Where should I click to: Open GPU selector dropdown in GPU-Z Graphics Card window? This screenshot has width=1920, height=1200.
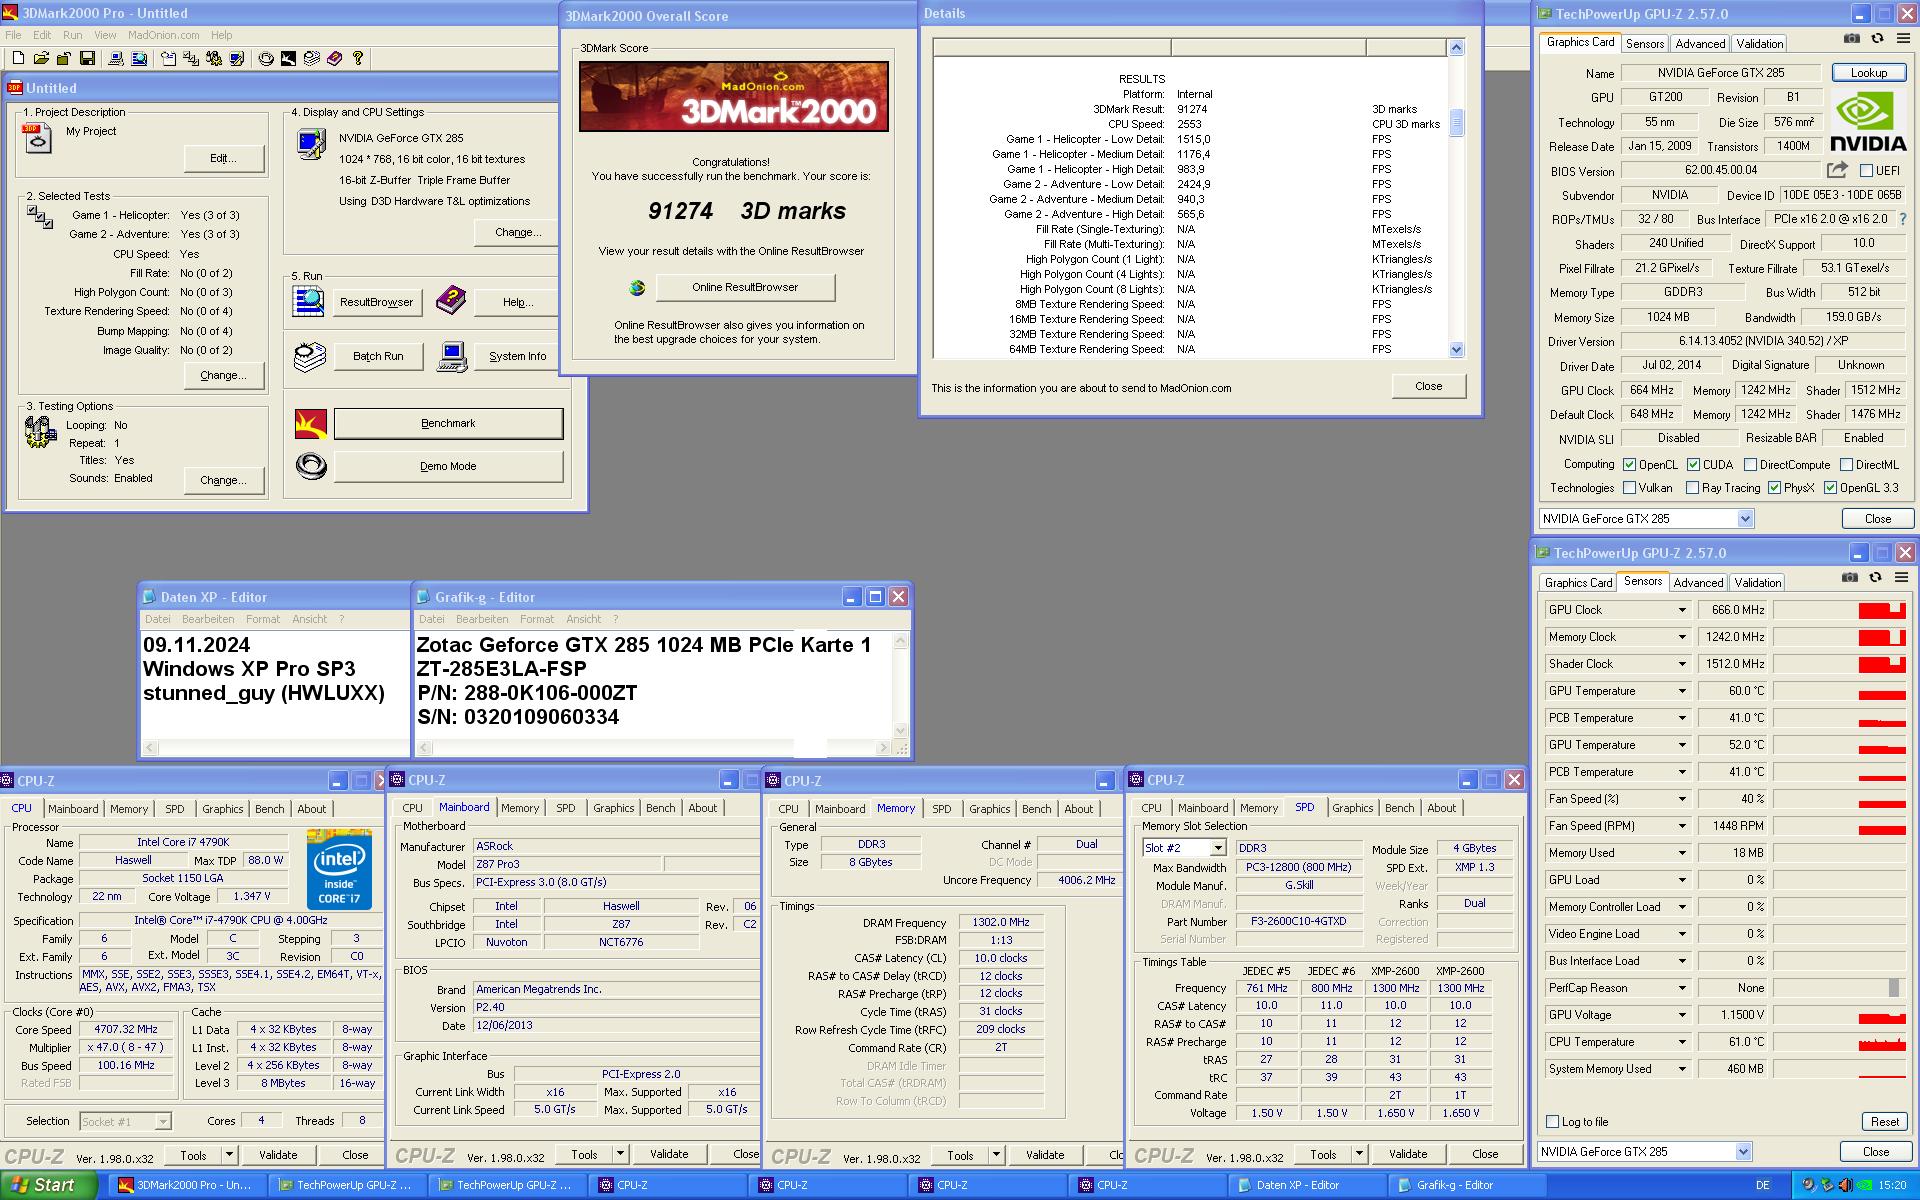(x=1745, y=519)
